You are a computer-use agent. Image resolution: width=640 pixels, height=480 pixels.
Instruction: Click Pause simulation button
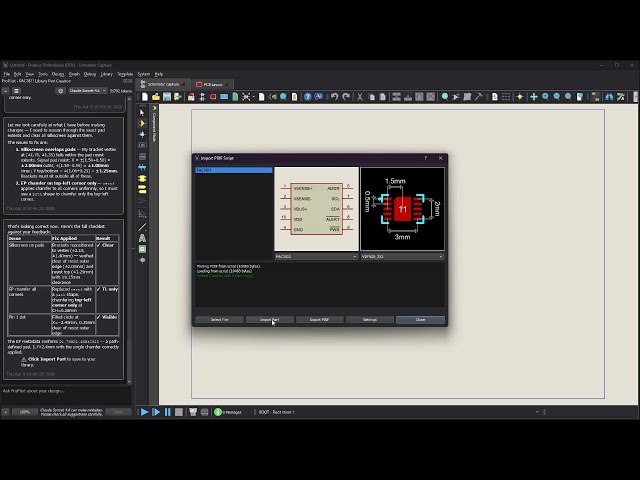click(x=167, y=412)
